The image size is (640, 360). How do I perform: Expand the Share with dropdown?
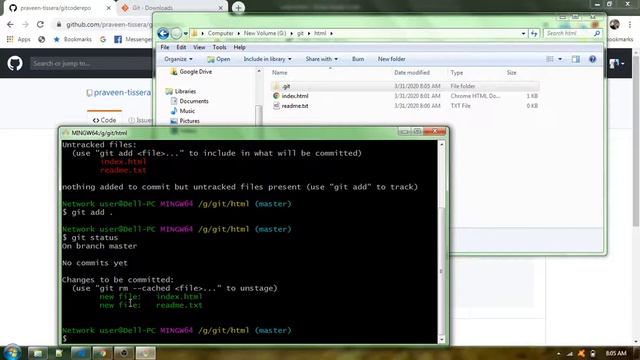point(322,59)
